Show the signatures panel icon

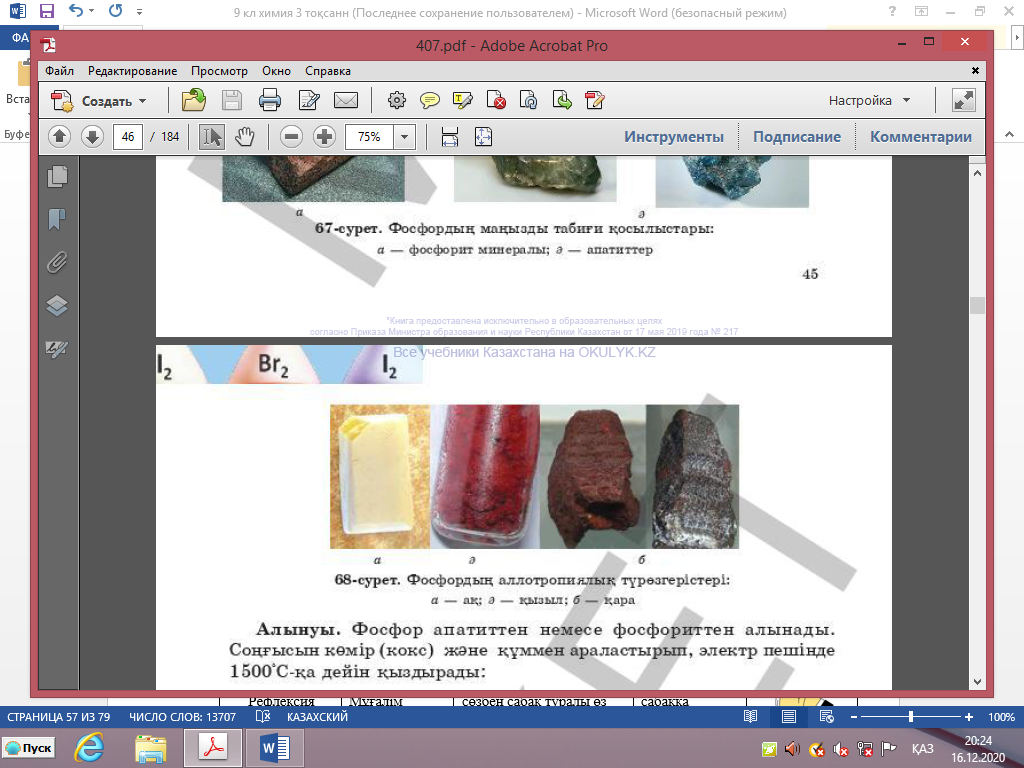57,349
